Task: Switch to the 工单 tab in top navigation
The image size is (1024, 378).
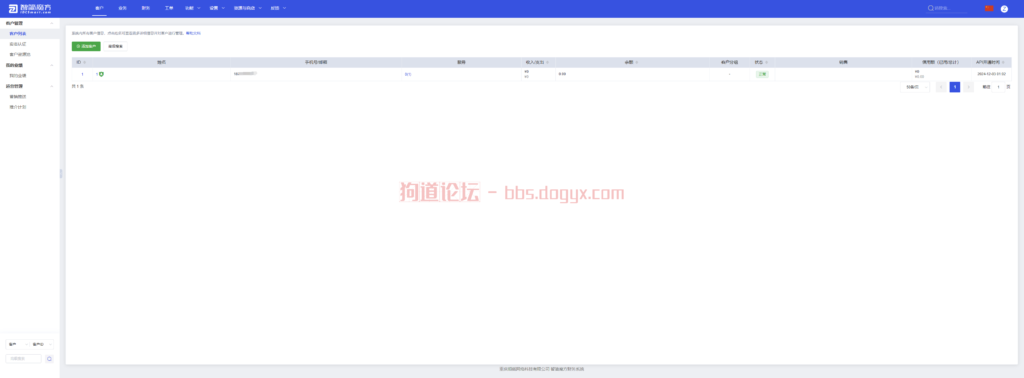Action: tap(169, 8)
